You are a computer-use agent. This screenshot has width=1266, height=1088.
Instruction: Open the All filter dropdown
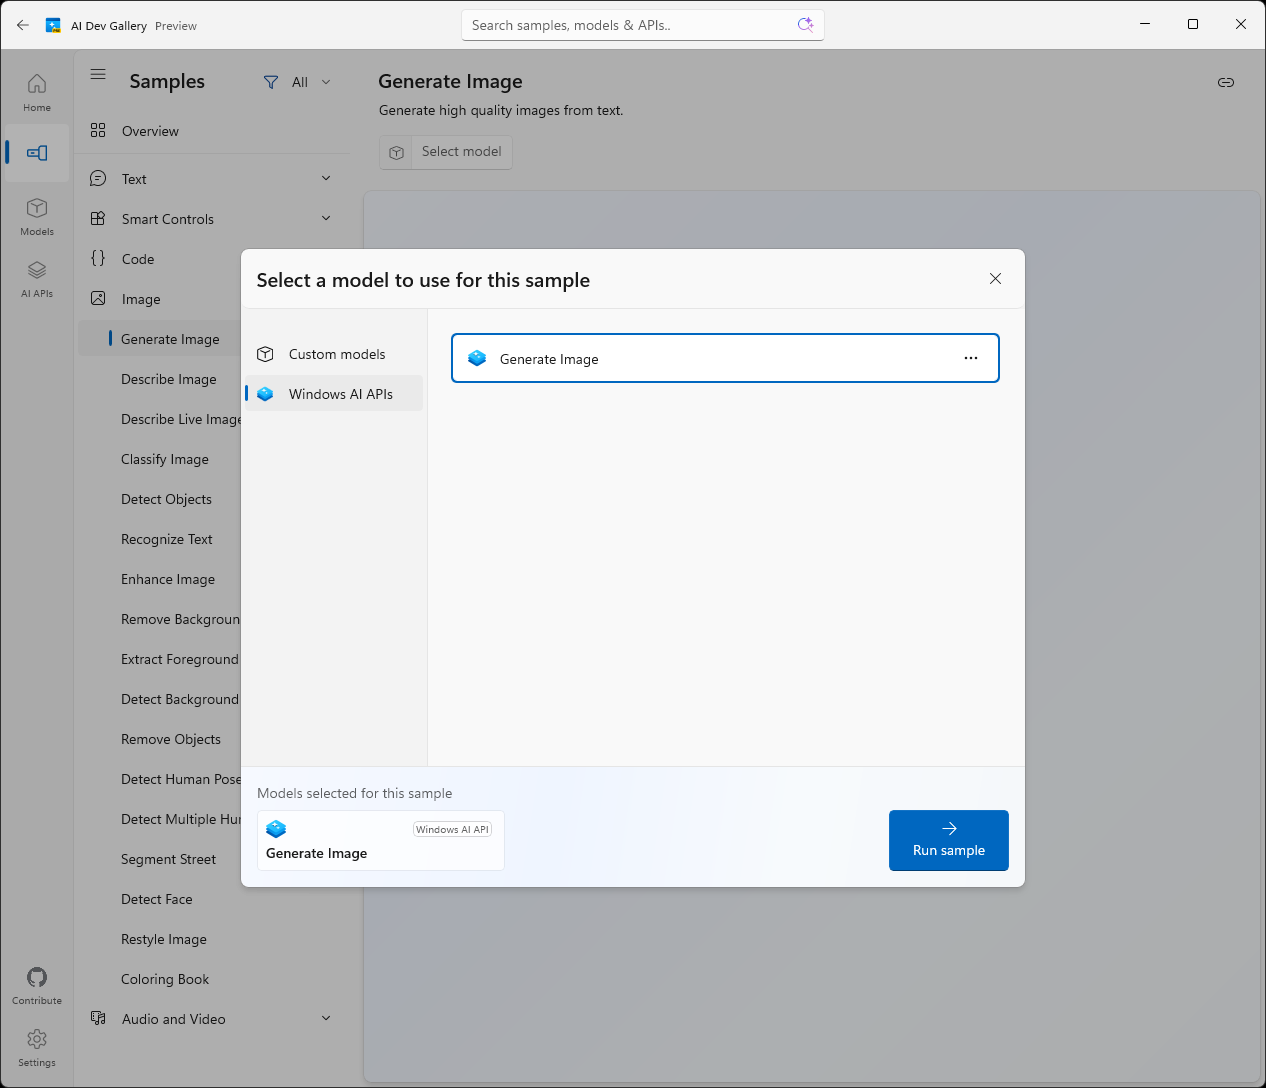point(297,82)
